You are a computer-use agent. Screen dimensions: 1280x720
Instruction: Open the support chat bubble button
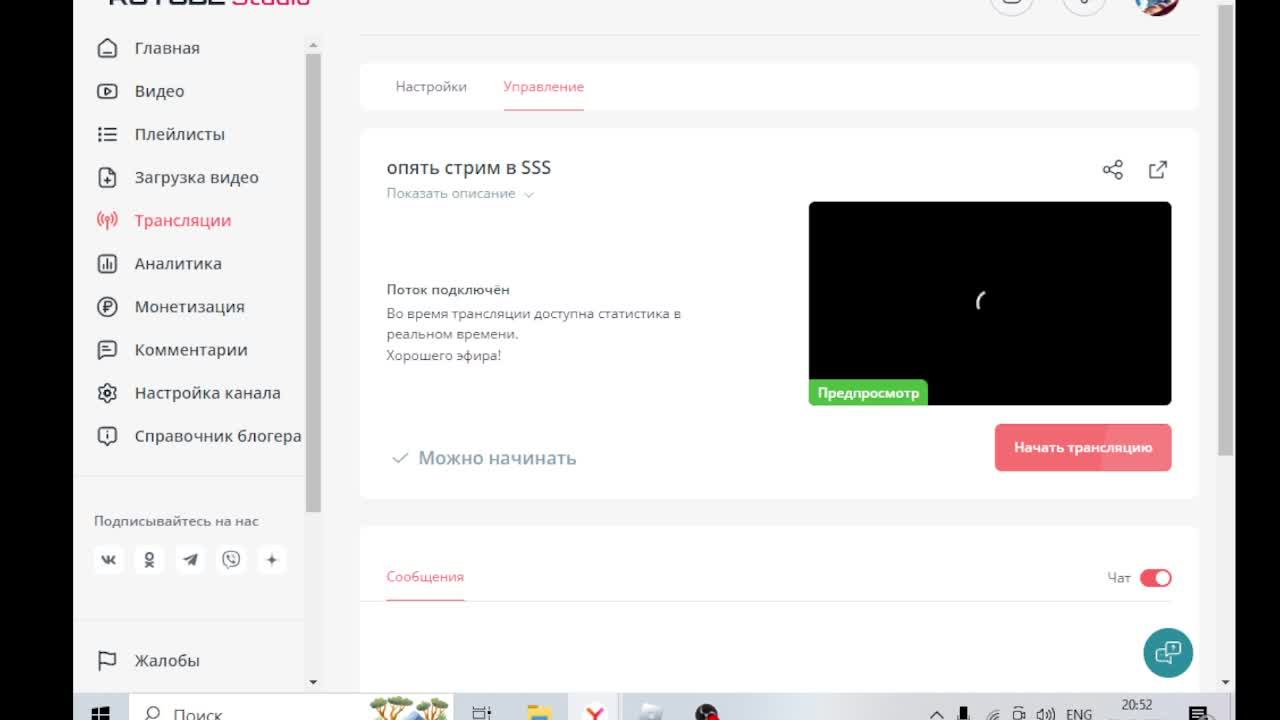(x=1168, y=653)
